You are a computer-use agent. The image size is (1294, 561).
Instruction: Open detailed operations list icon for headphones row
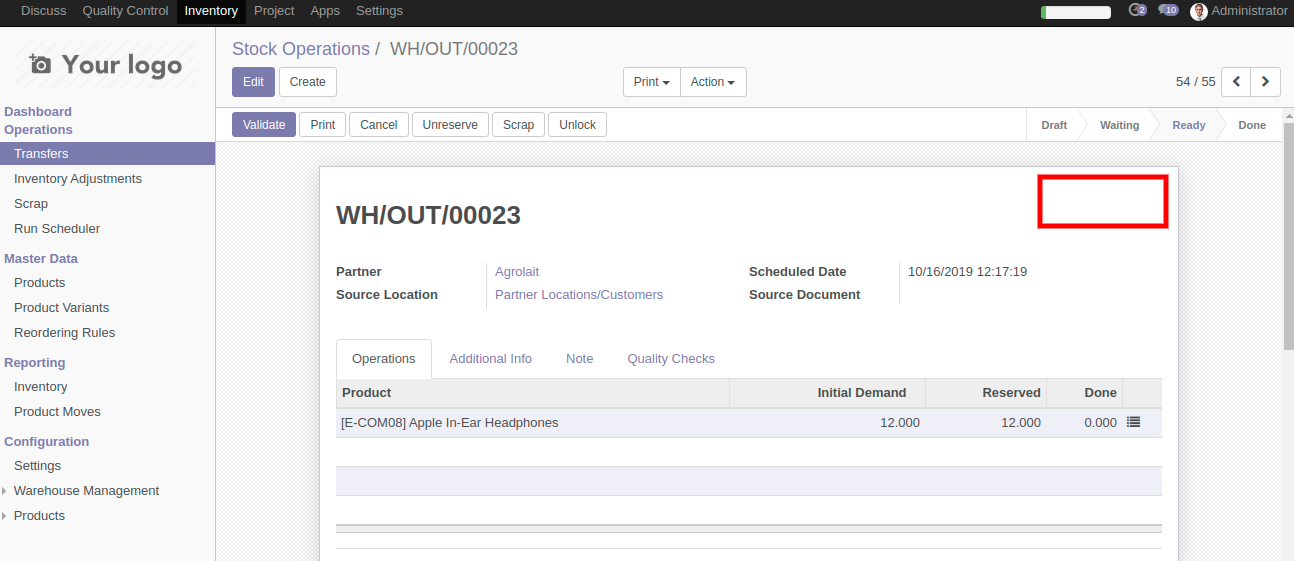pyautogui.click(x=1133, y=422)
